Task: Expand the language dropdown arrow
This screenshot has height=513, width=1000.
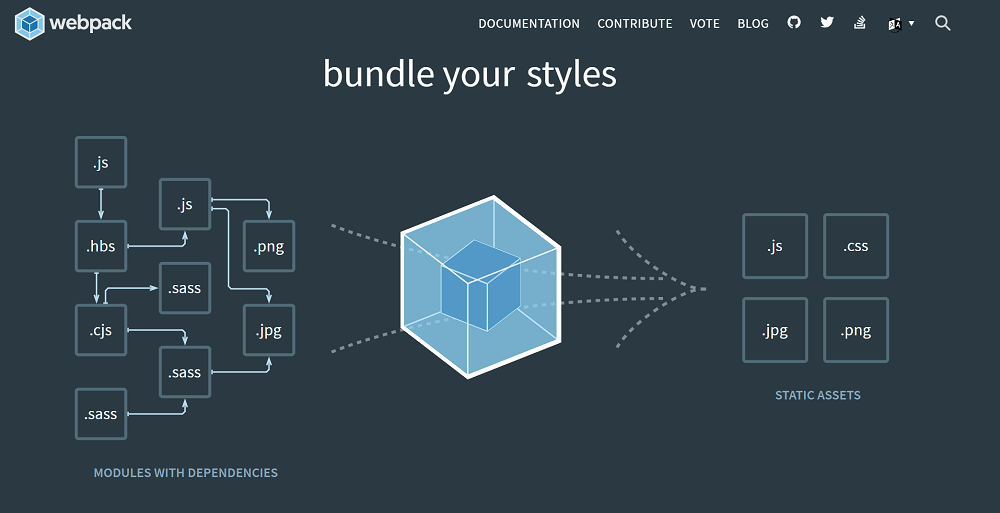Action: (911, 24)
